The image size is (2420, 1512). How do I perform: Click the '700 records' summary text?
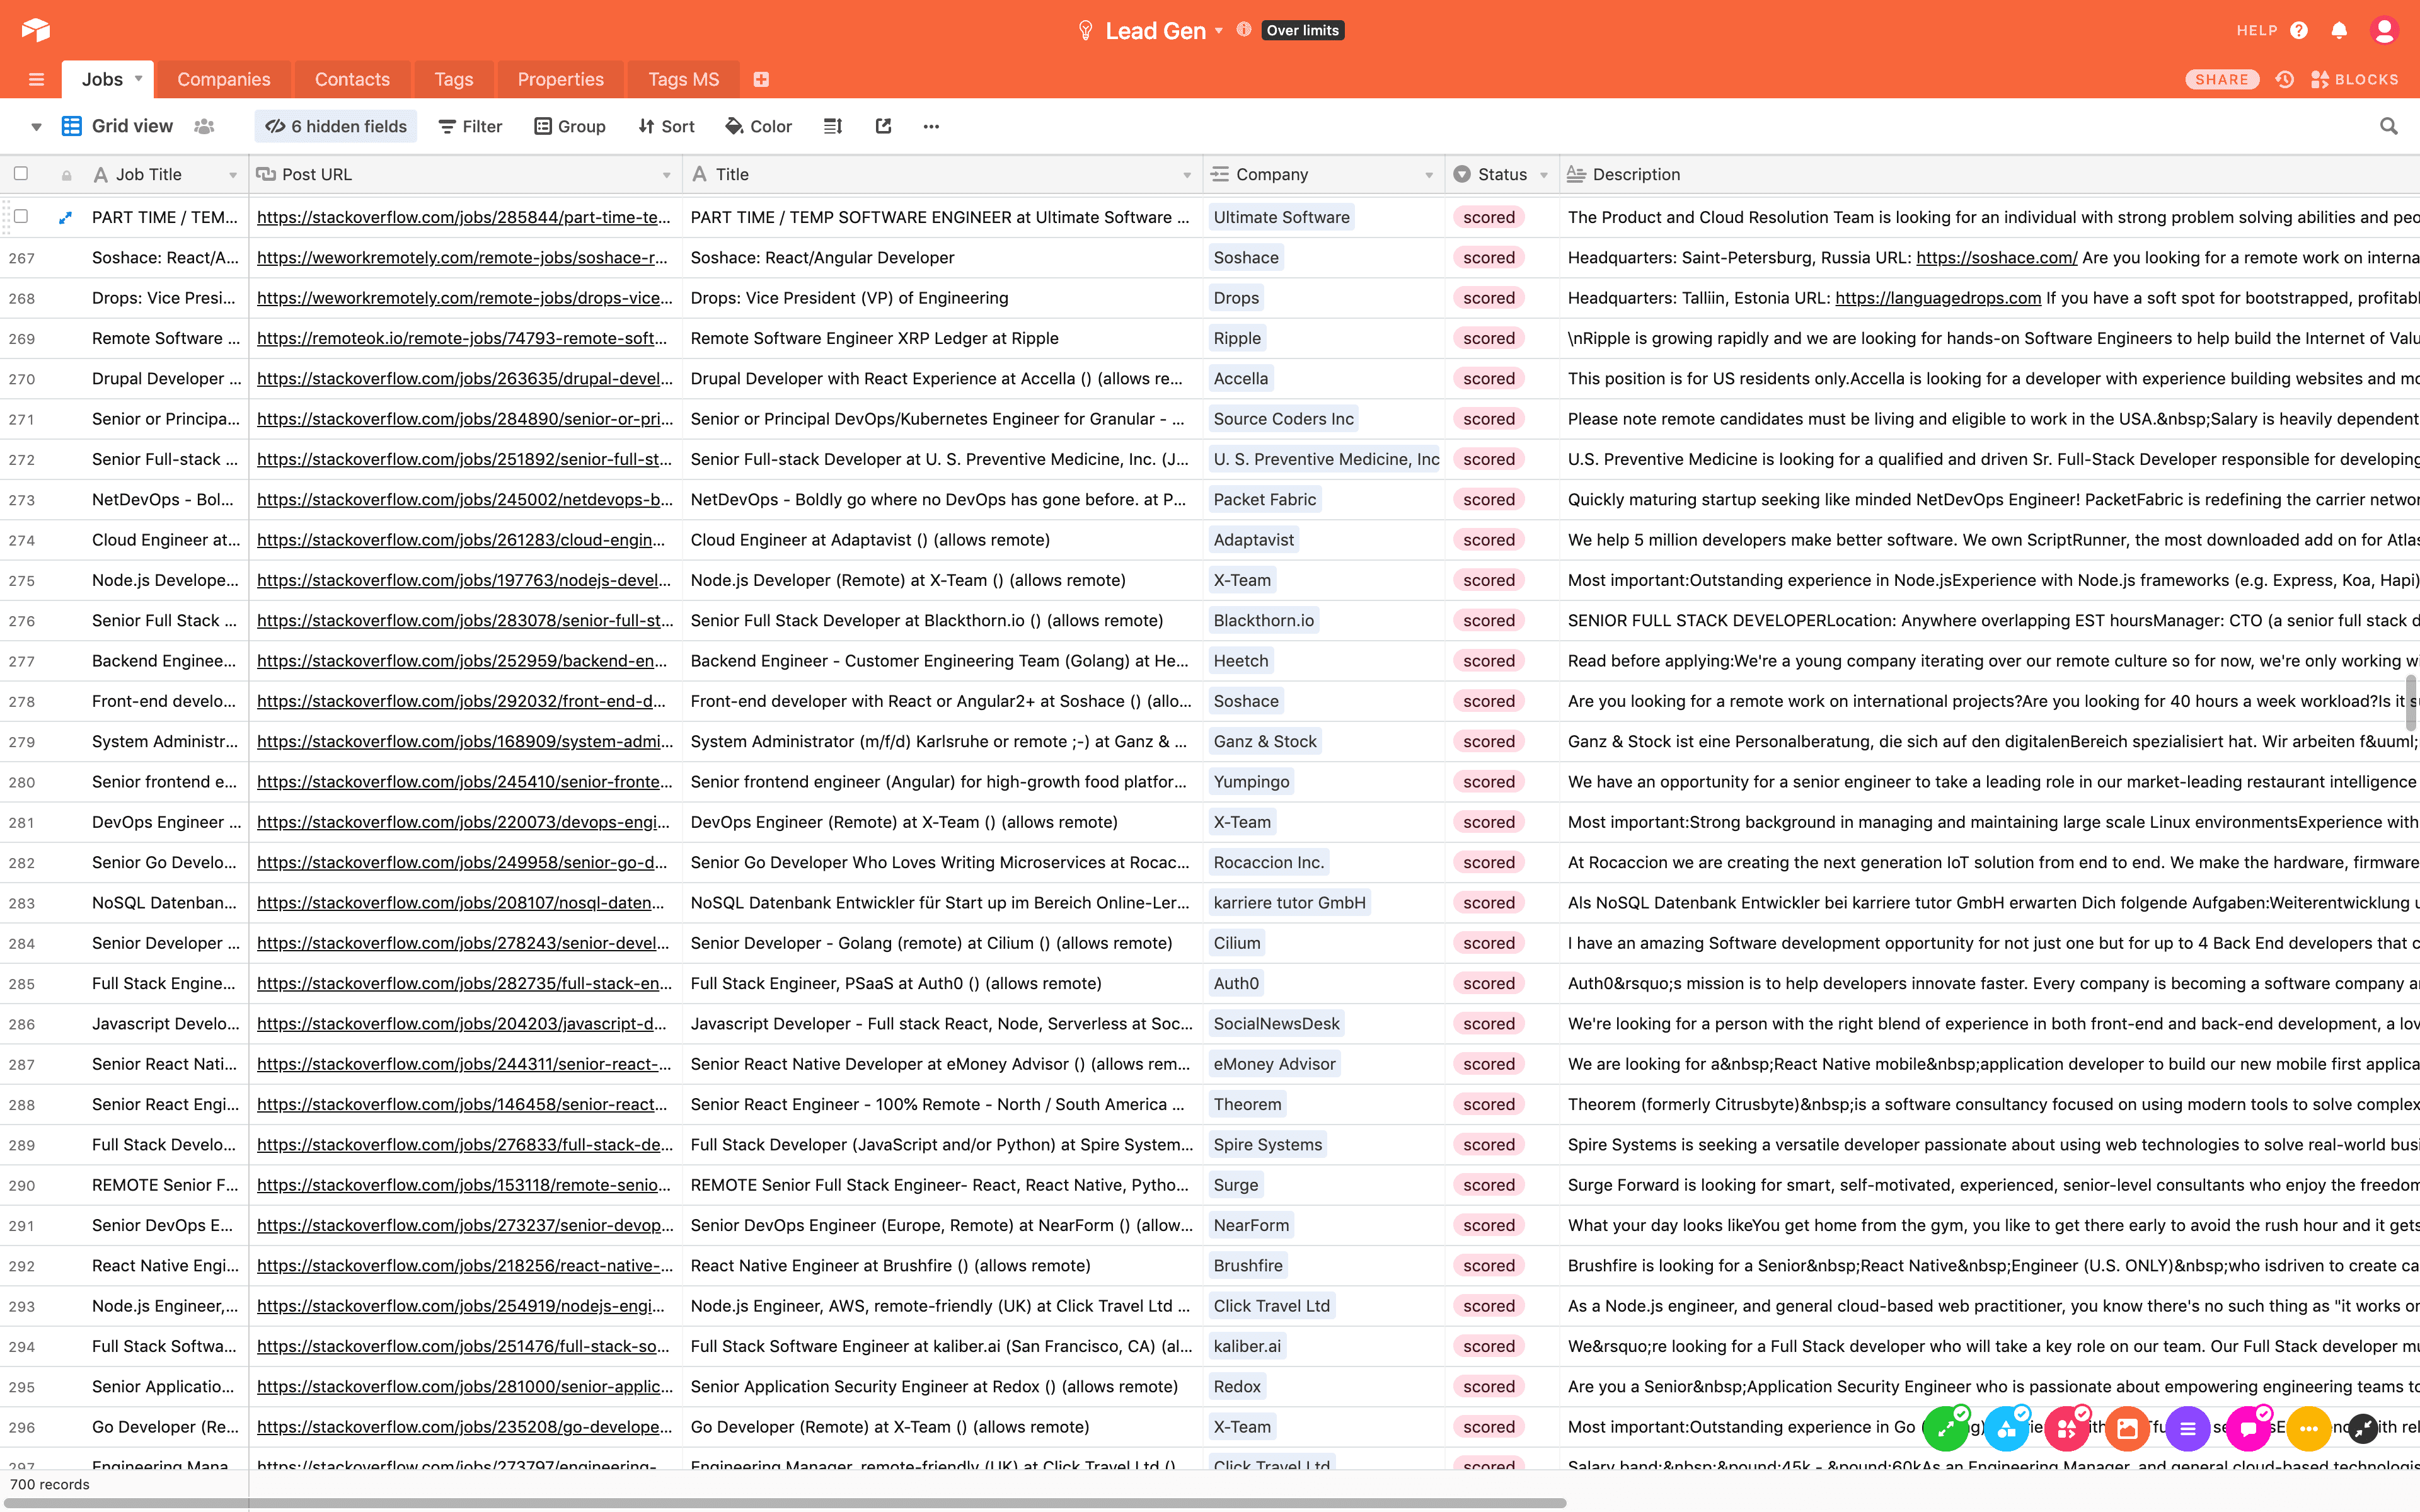point(49,1484)
